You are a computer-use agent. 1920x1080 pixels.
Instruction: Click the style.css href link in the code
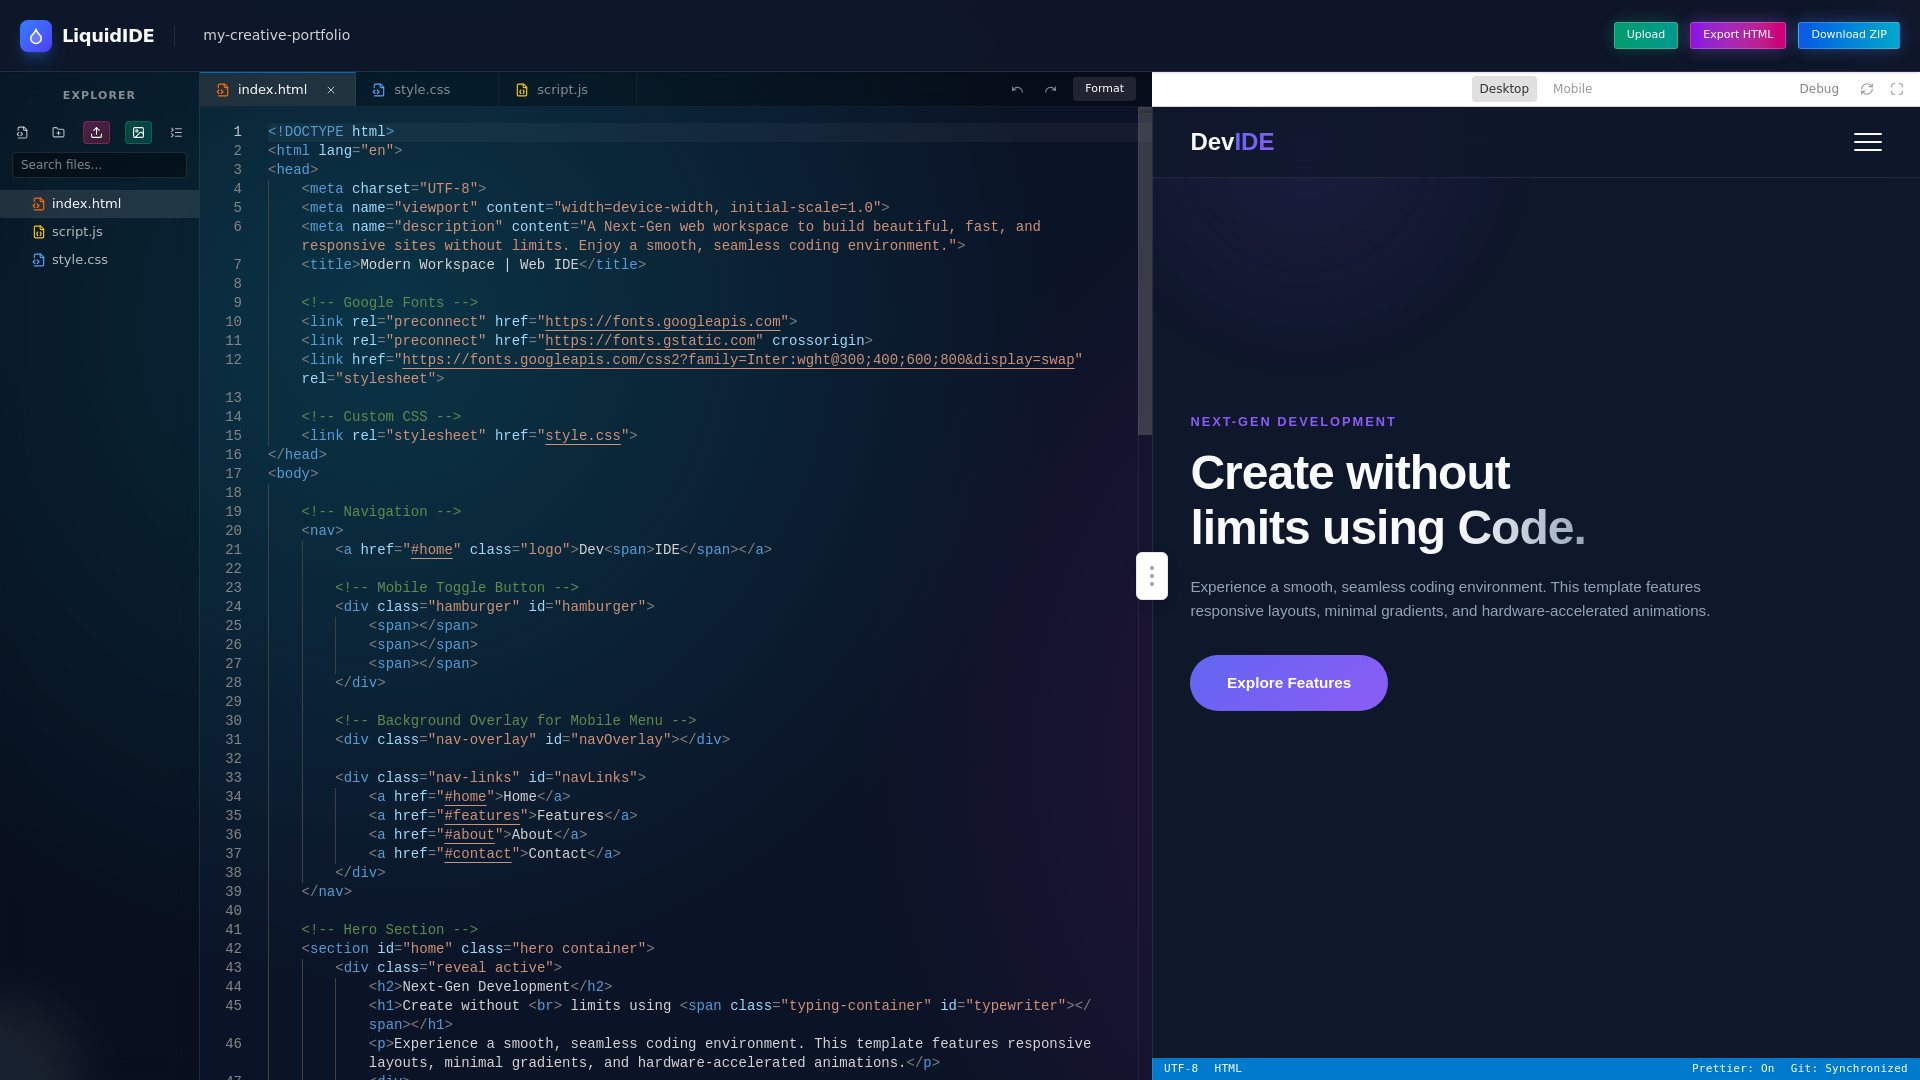click(583, 436)
